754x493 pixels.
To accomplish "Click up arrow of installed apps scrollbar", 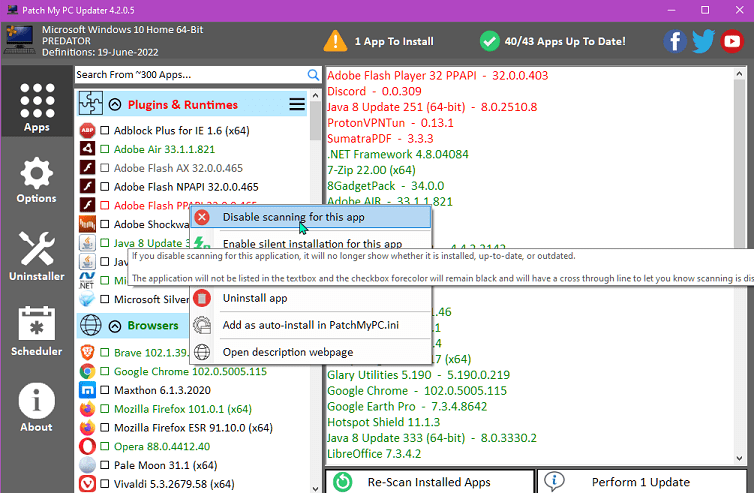I will click(x=739, y=74).
